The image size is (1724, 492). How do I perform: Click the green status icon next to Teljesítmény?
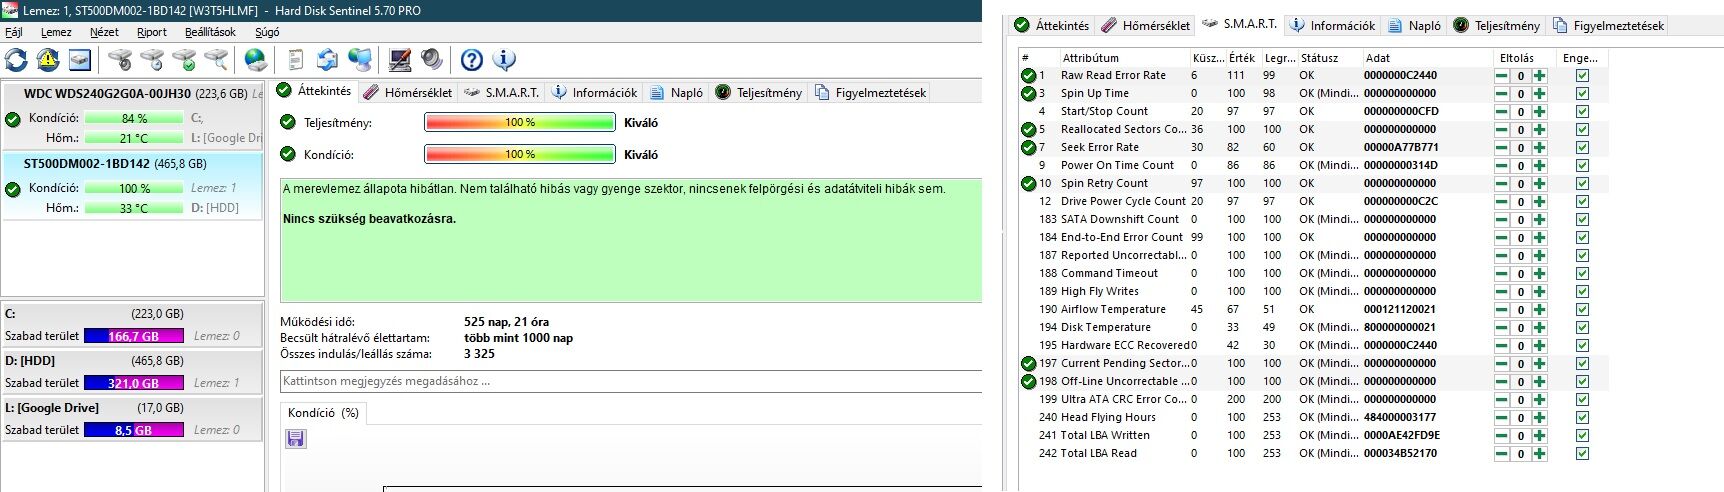click(x=288, y=122)
